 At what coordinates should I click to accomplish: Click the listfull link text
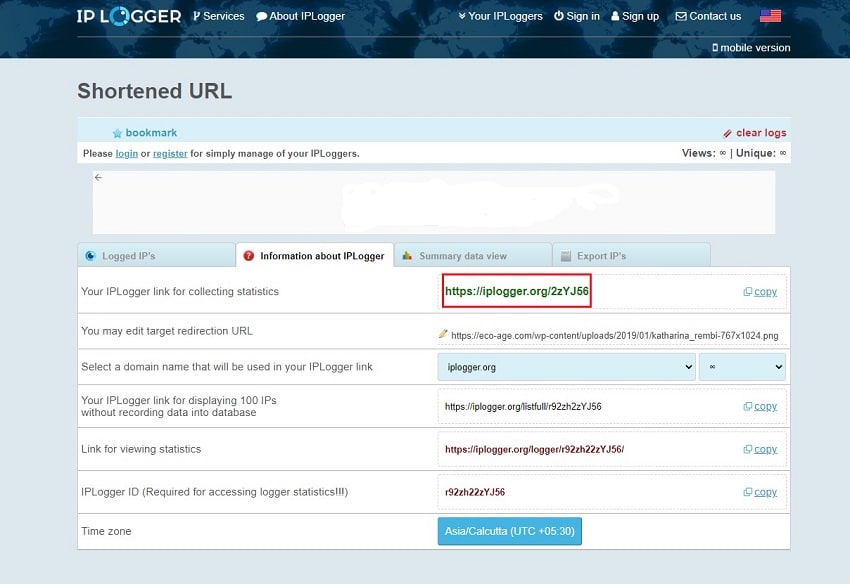pyautogui.click(x=523, y=407)
